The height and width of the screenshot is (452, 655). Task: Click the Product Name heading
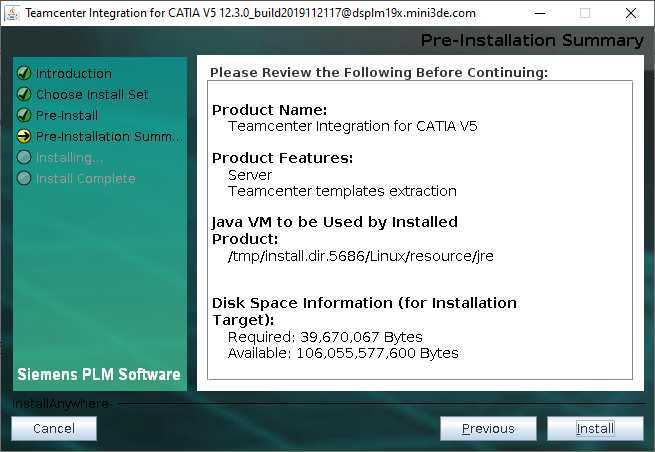pos(269,110)
